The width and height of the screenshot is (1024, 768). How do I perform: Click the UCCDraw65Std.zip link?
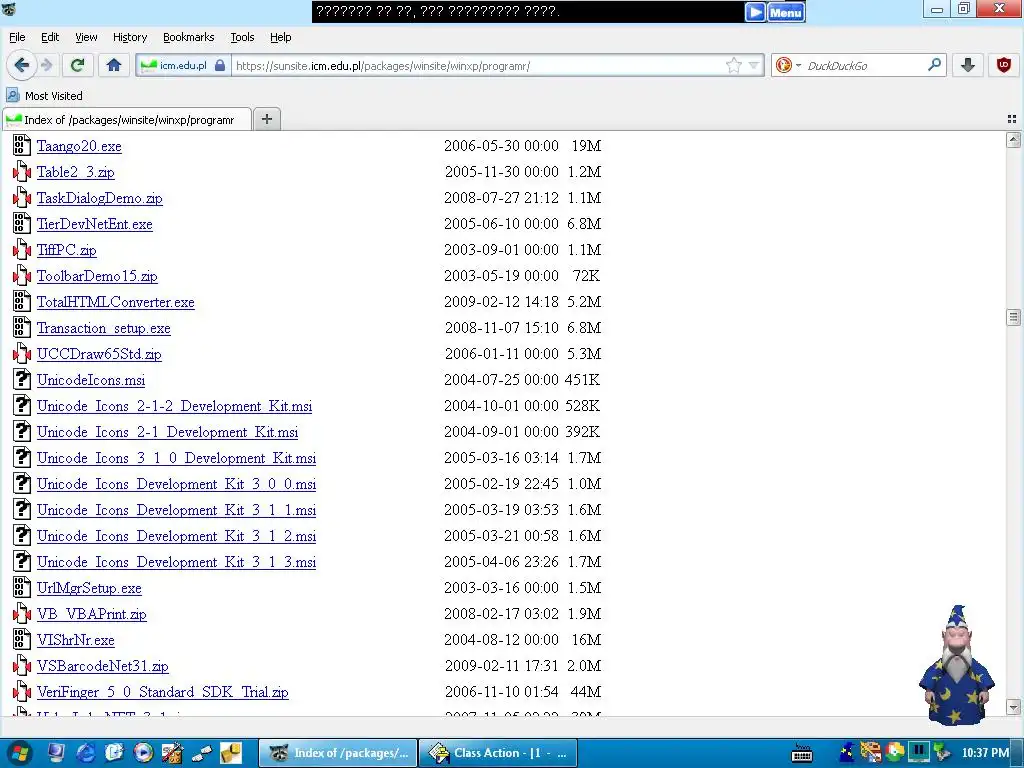pyautogui.click(x=99, y=354)
